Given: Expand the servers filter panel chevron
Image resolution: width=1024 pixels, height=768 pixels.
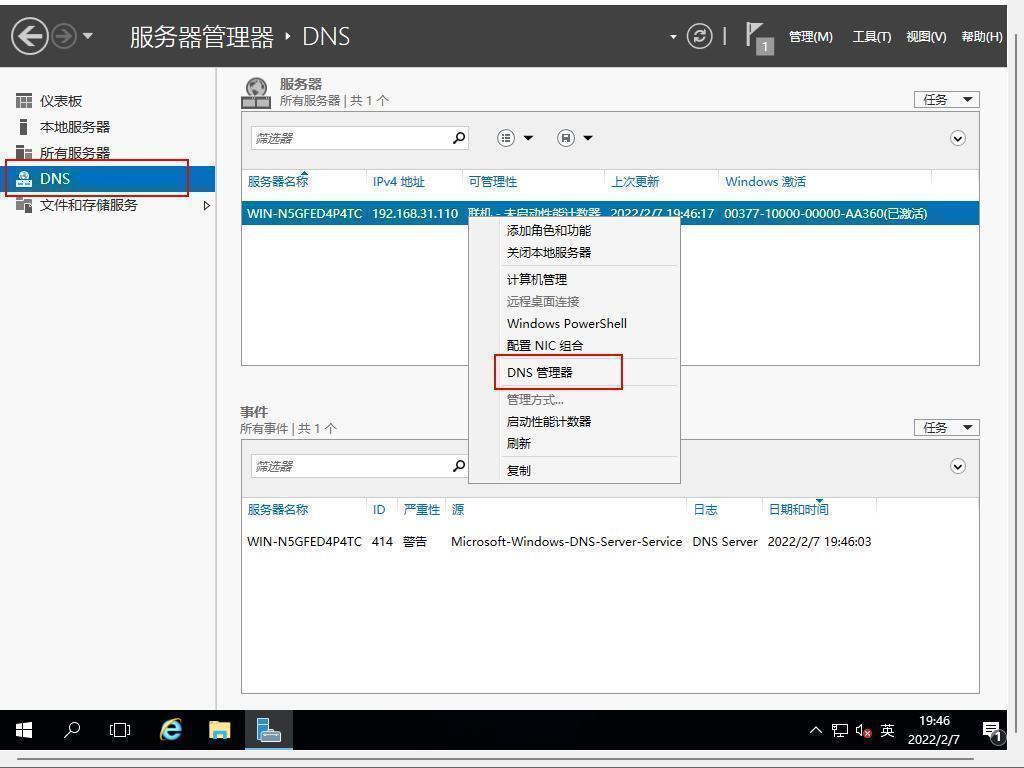Looking at the screenshot, I should click(957, 138).
